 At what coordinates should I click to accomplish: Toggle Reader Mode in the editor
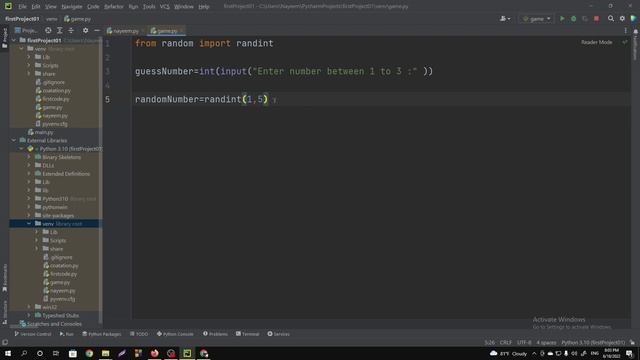(x=596, y=42)
